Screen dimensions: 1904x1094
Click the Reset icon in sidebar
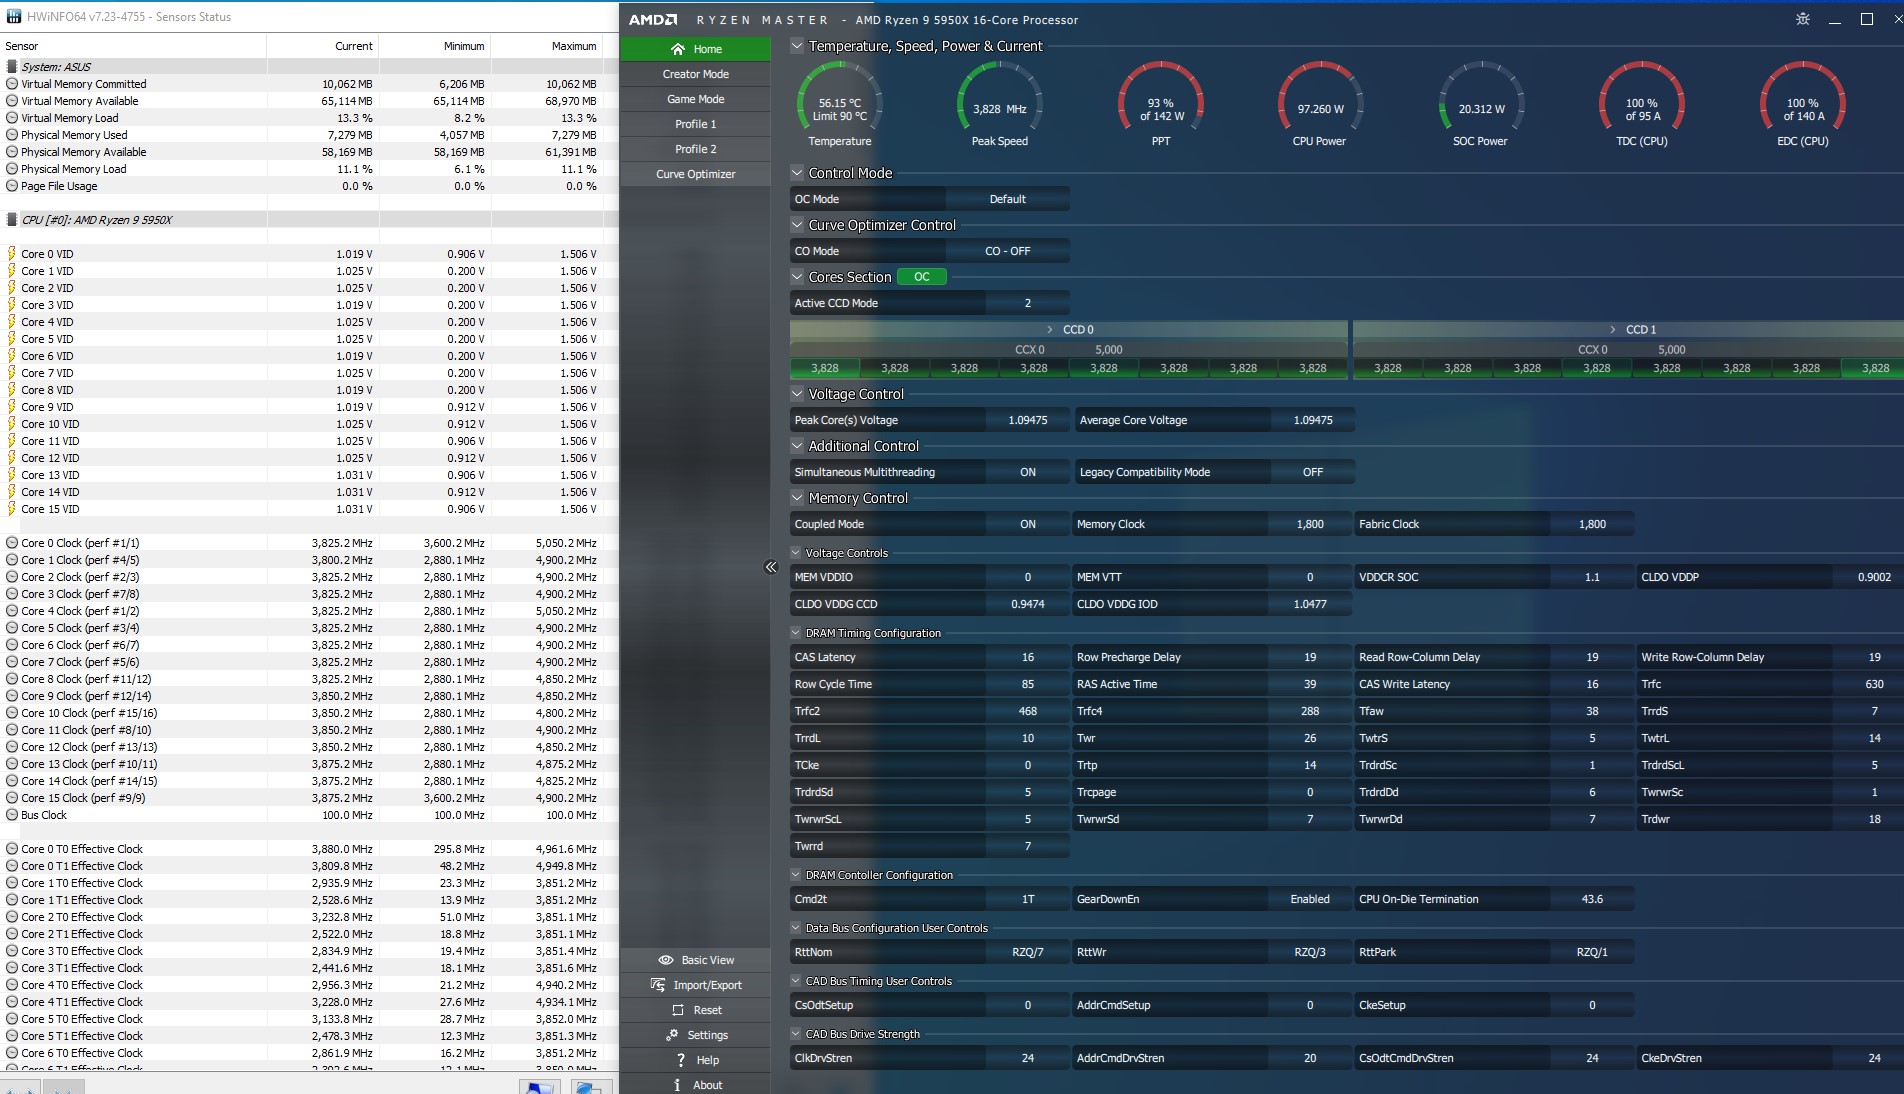pyautogui.click(x=678, y=1010)
